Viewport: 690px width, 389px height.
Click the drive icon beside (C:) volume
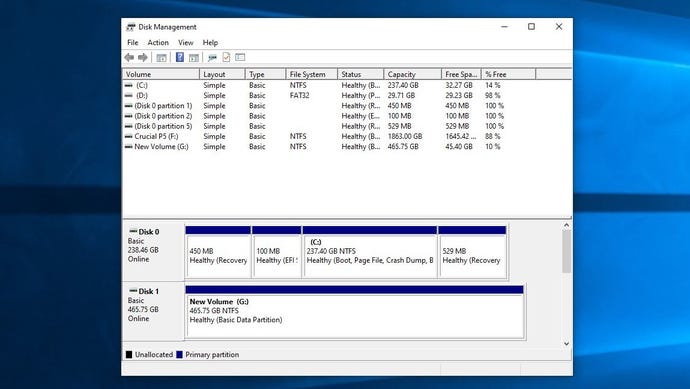[128, 85]
